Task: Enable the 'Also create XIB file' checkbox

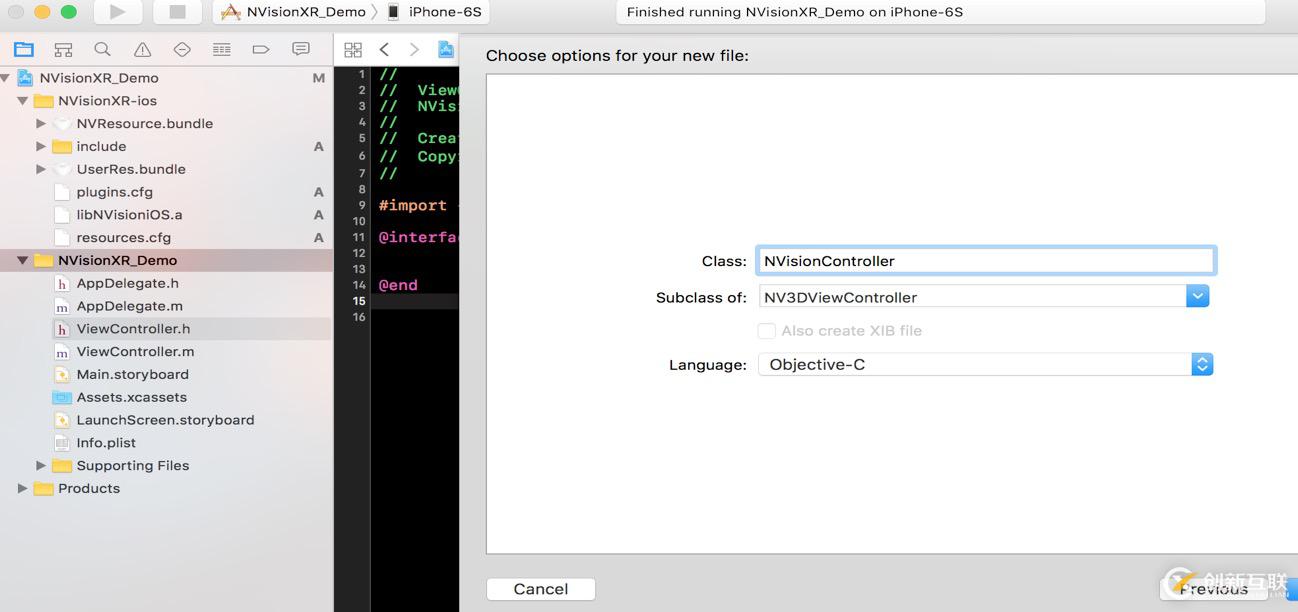Action: [x=767, y=331]
